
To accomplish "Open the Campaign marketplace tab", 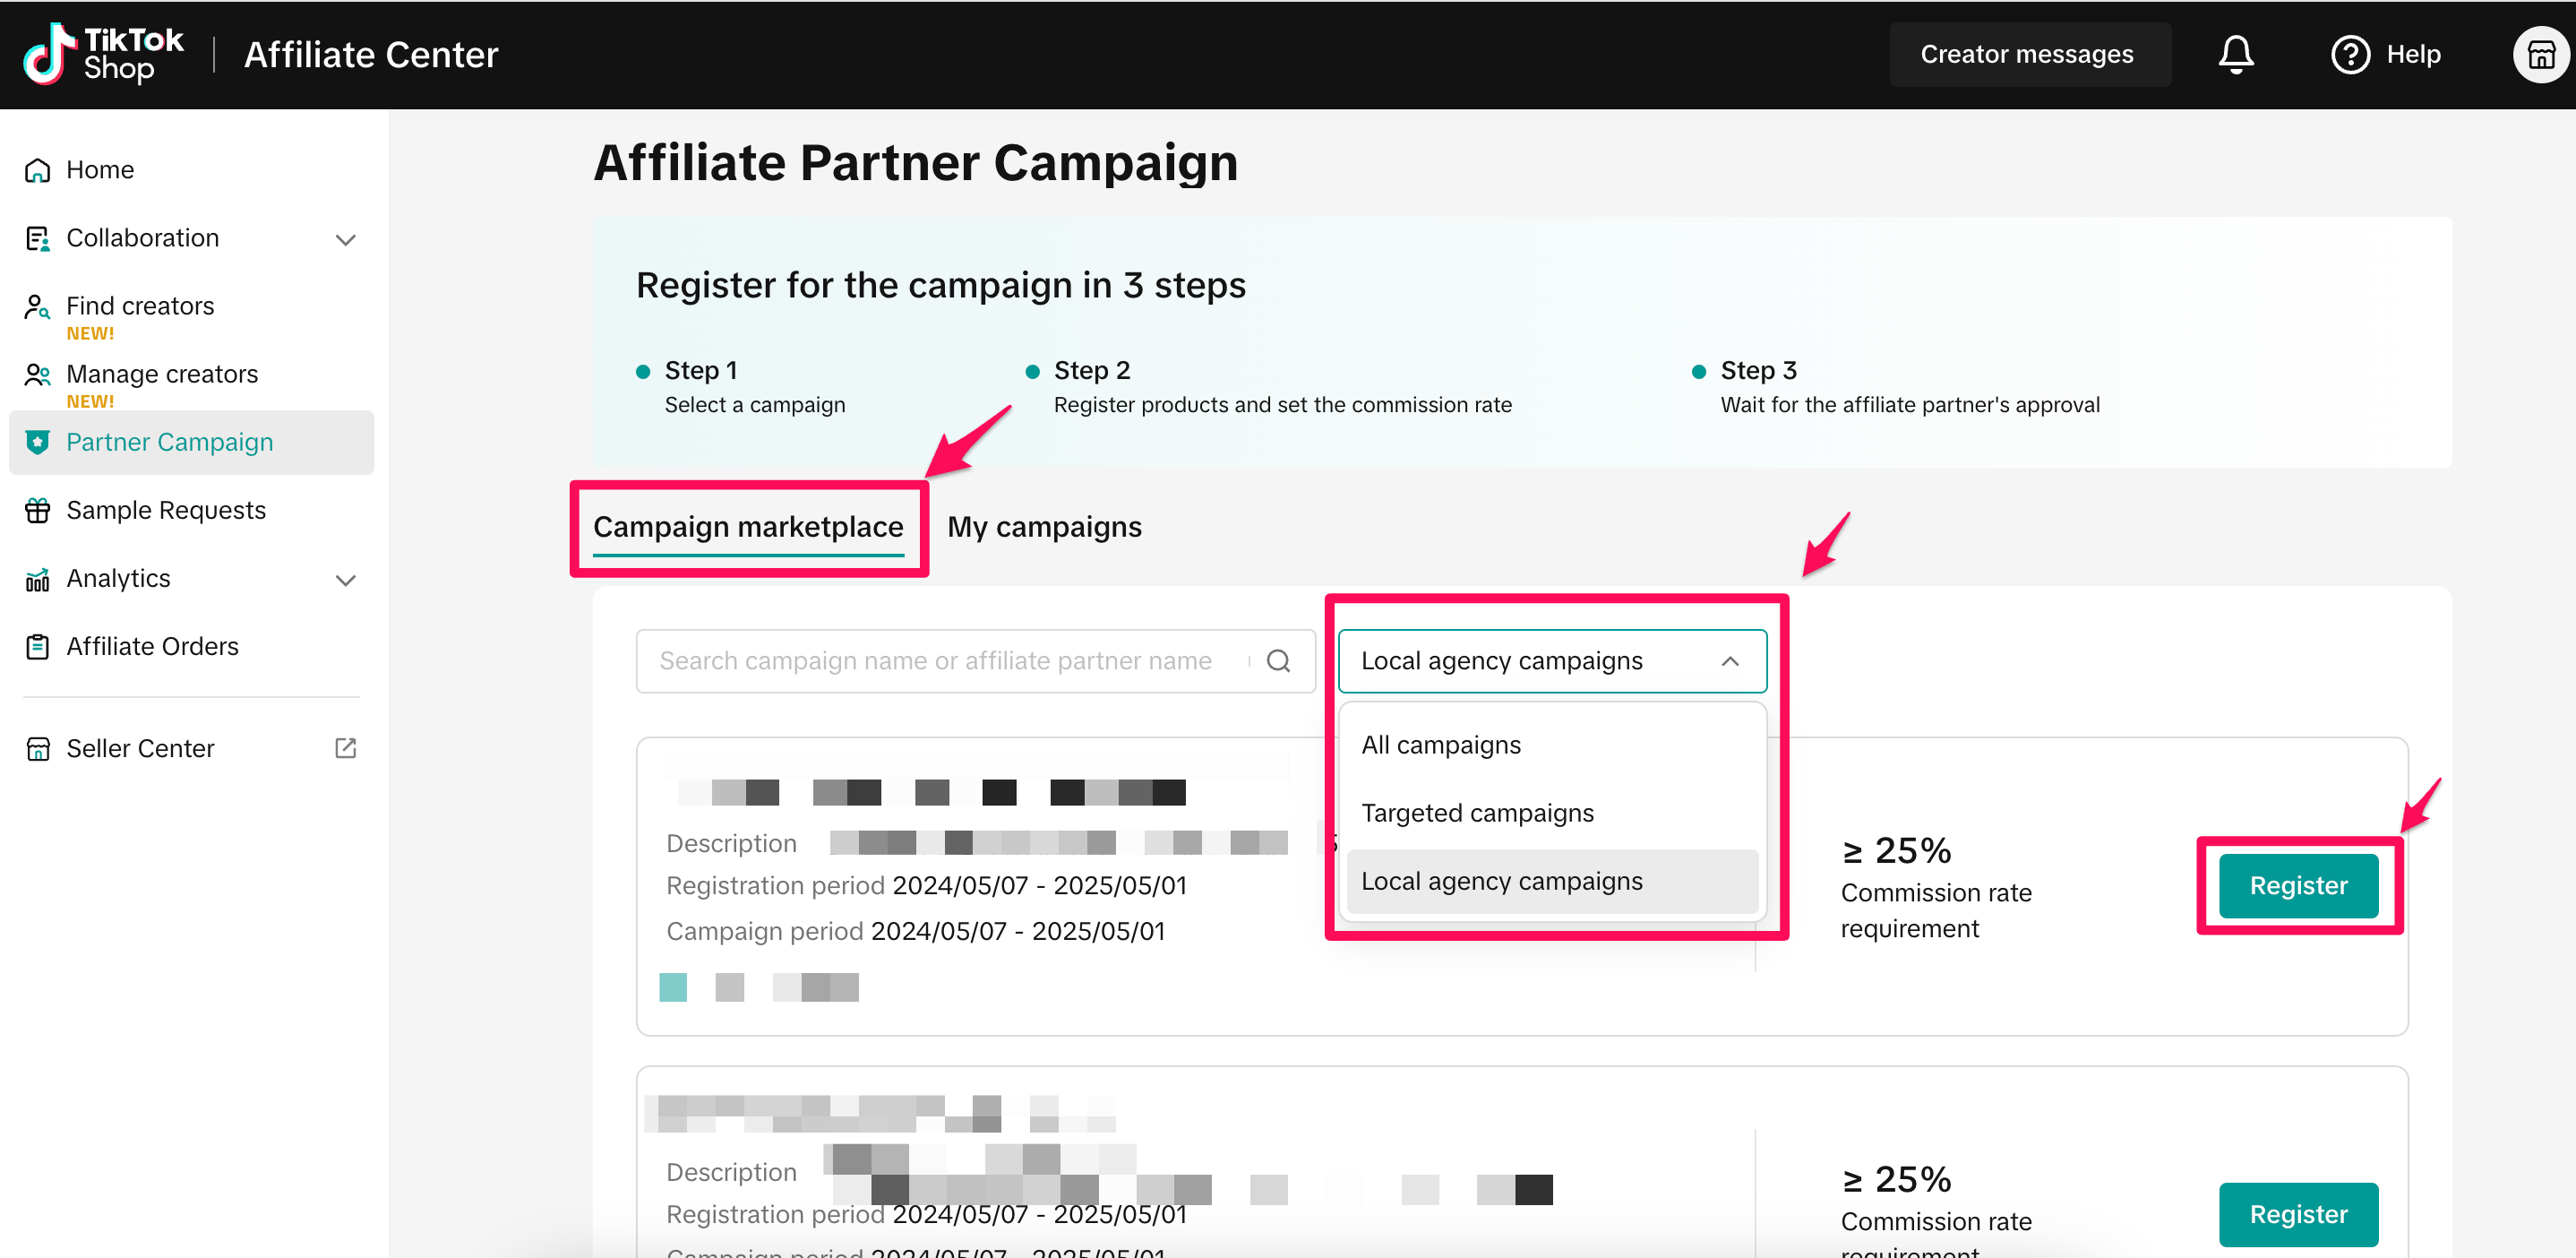I will 748,527.
